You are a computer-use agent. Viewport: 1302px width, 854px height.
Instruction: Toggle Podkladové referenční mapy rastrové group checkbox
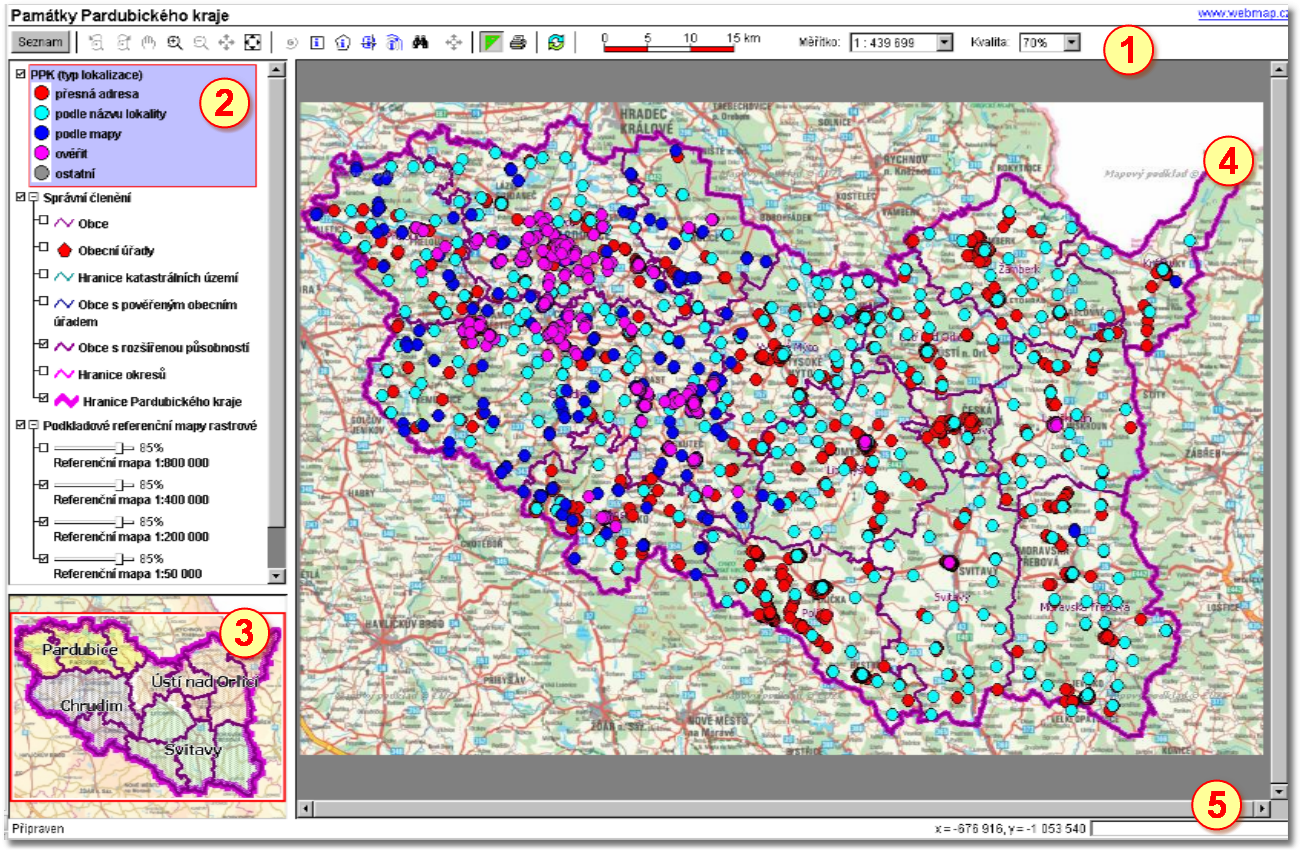pyautogui.click(x=22, y=425)
